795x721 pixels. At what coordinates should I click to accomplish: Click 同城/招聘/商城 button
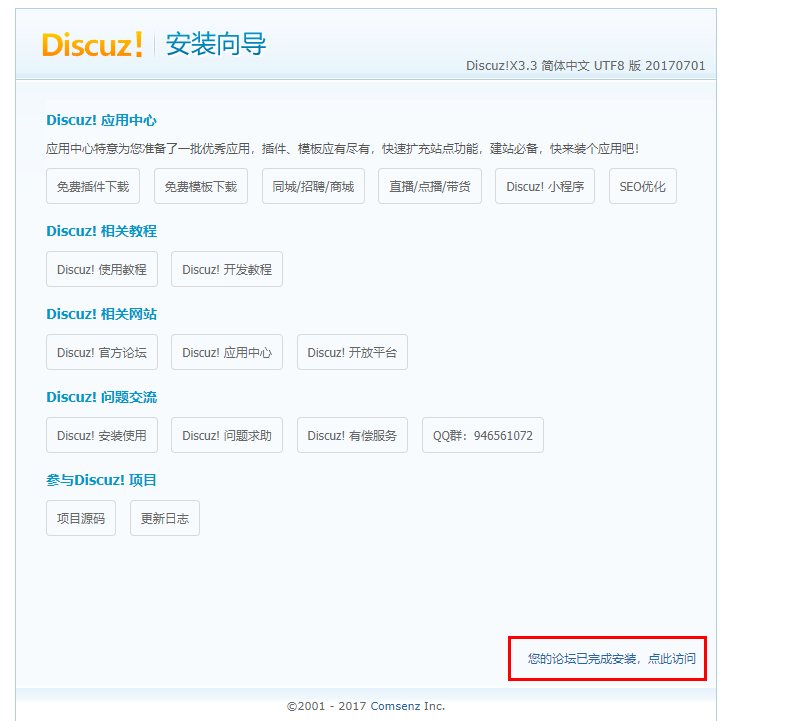coord(313,186)
